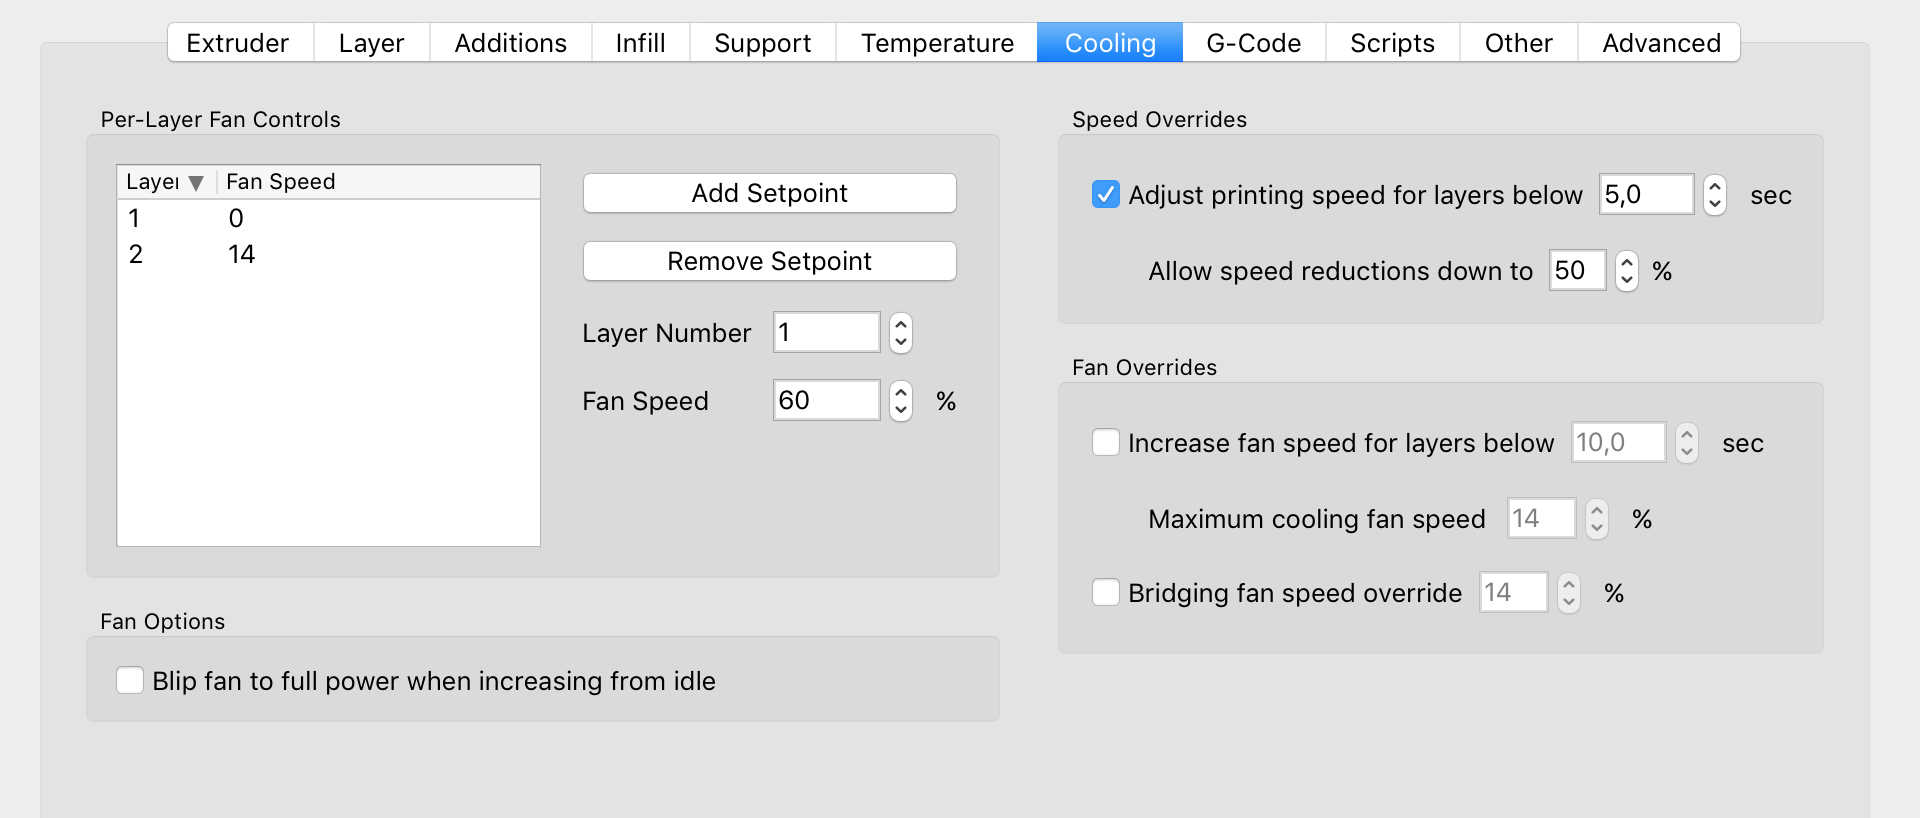Enable bridging fan speed override

1105,592
